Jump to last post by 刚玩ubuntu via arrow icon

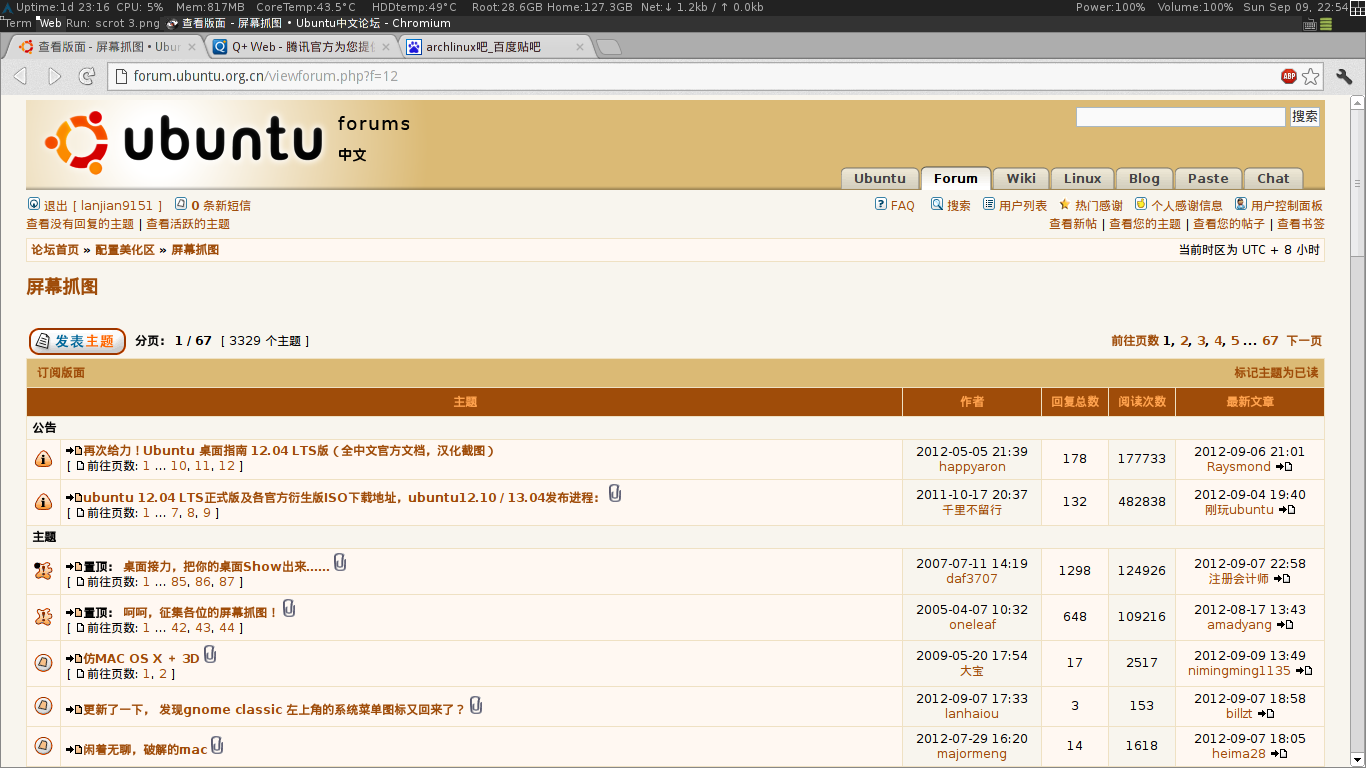tap(1287, 510)
